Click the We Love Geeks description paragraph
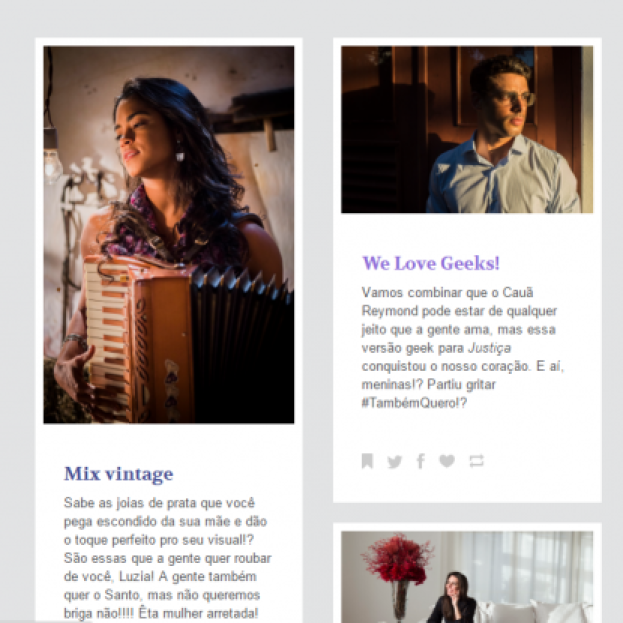The image size is (623, 623). (463, 348)
